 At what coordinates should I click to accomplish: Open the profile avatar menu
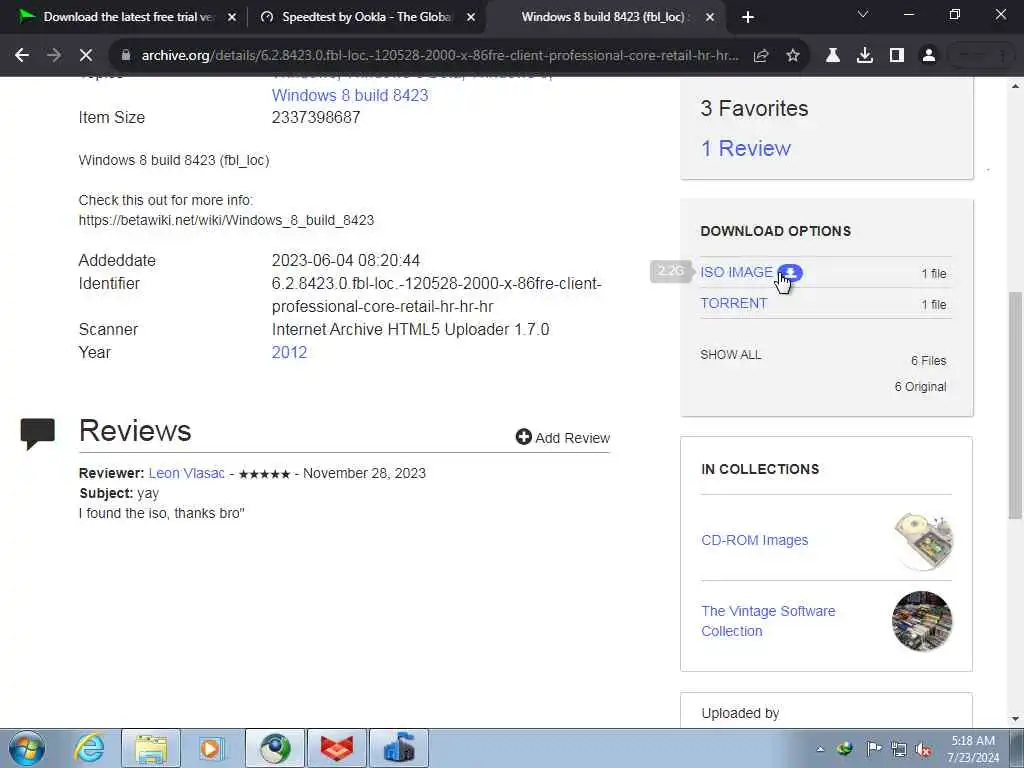(929, 56)
